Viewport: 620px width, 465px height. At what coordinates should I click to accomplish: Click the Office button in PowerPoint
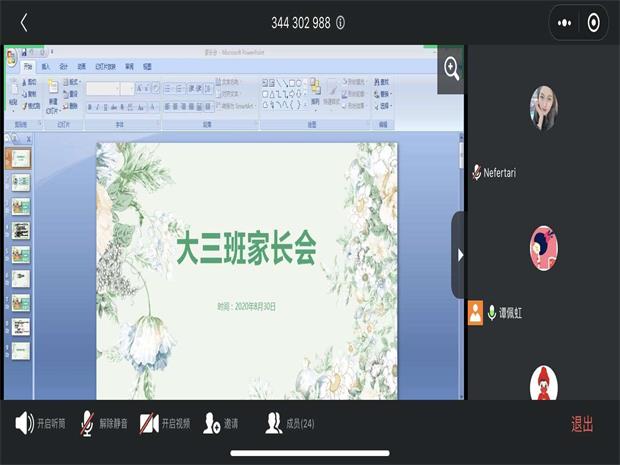11,56
